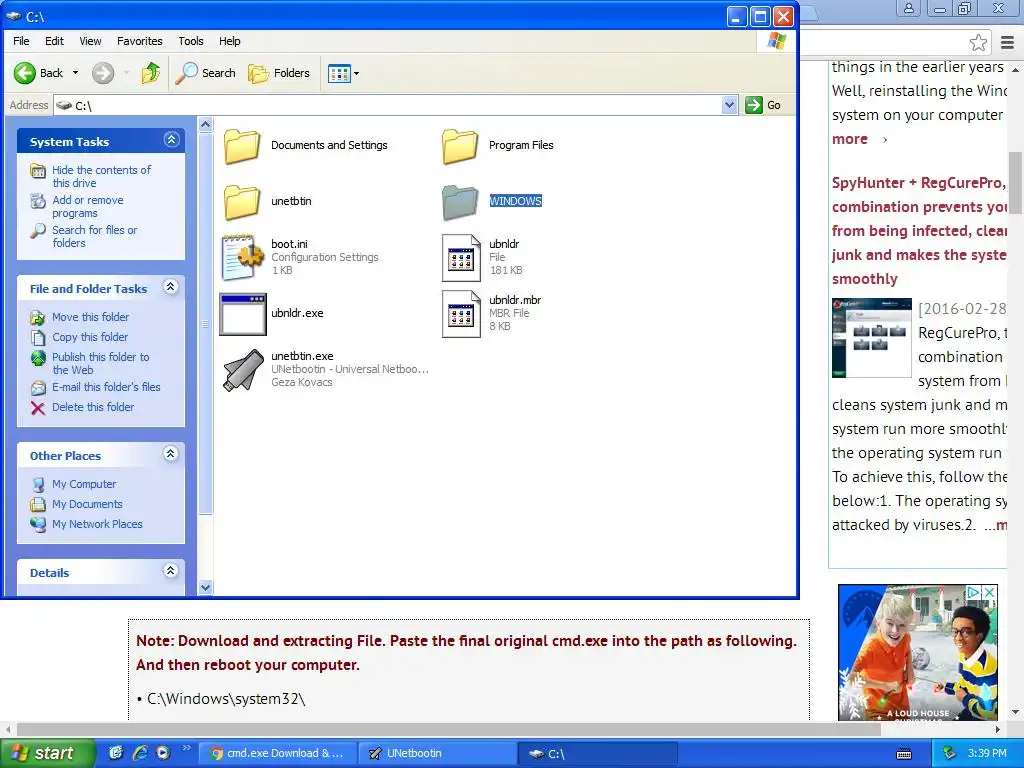Select the ubnldr.mbr file icon
The image size is (1024, 768).
[x=461, y=314]
